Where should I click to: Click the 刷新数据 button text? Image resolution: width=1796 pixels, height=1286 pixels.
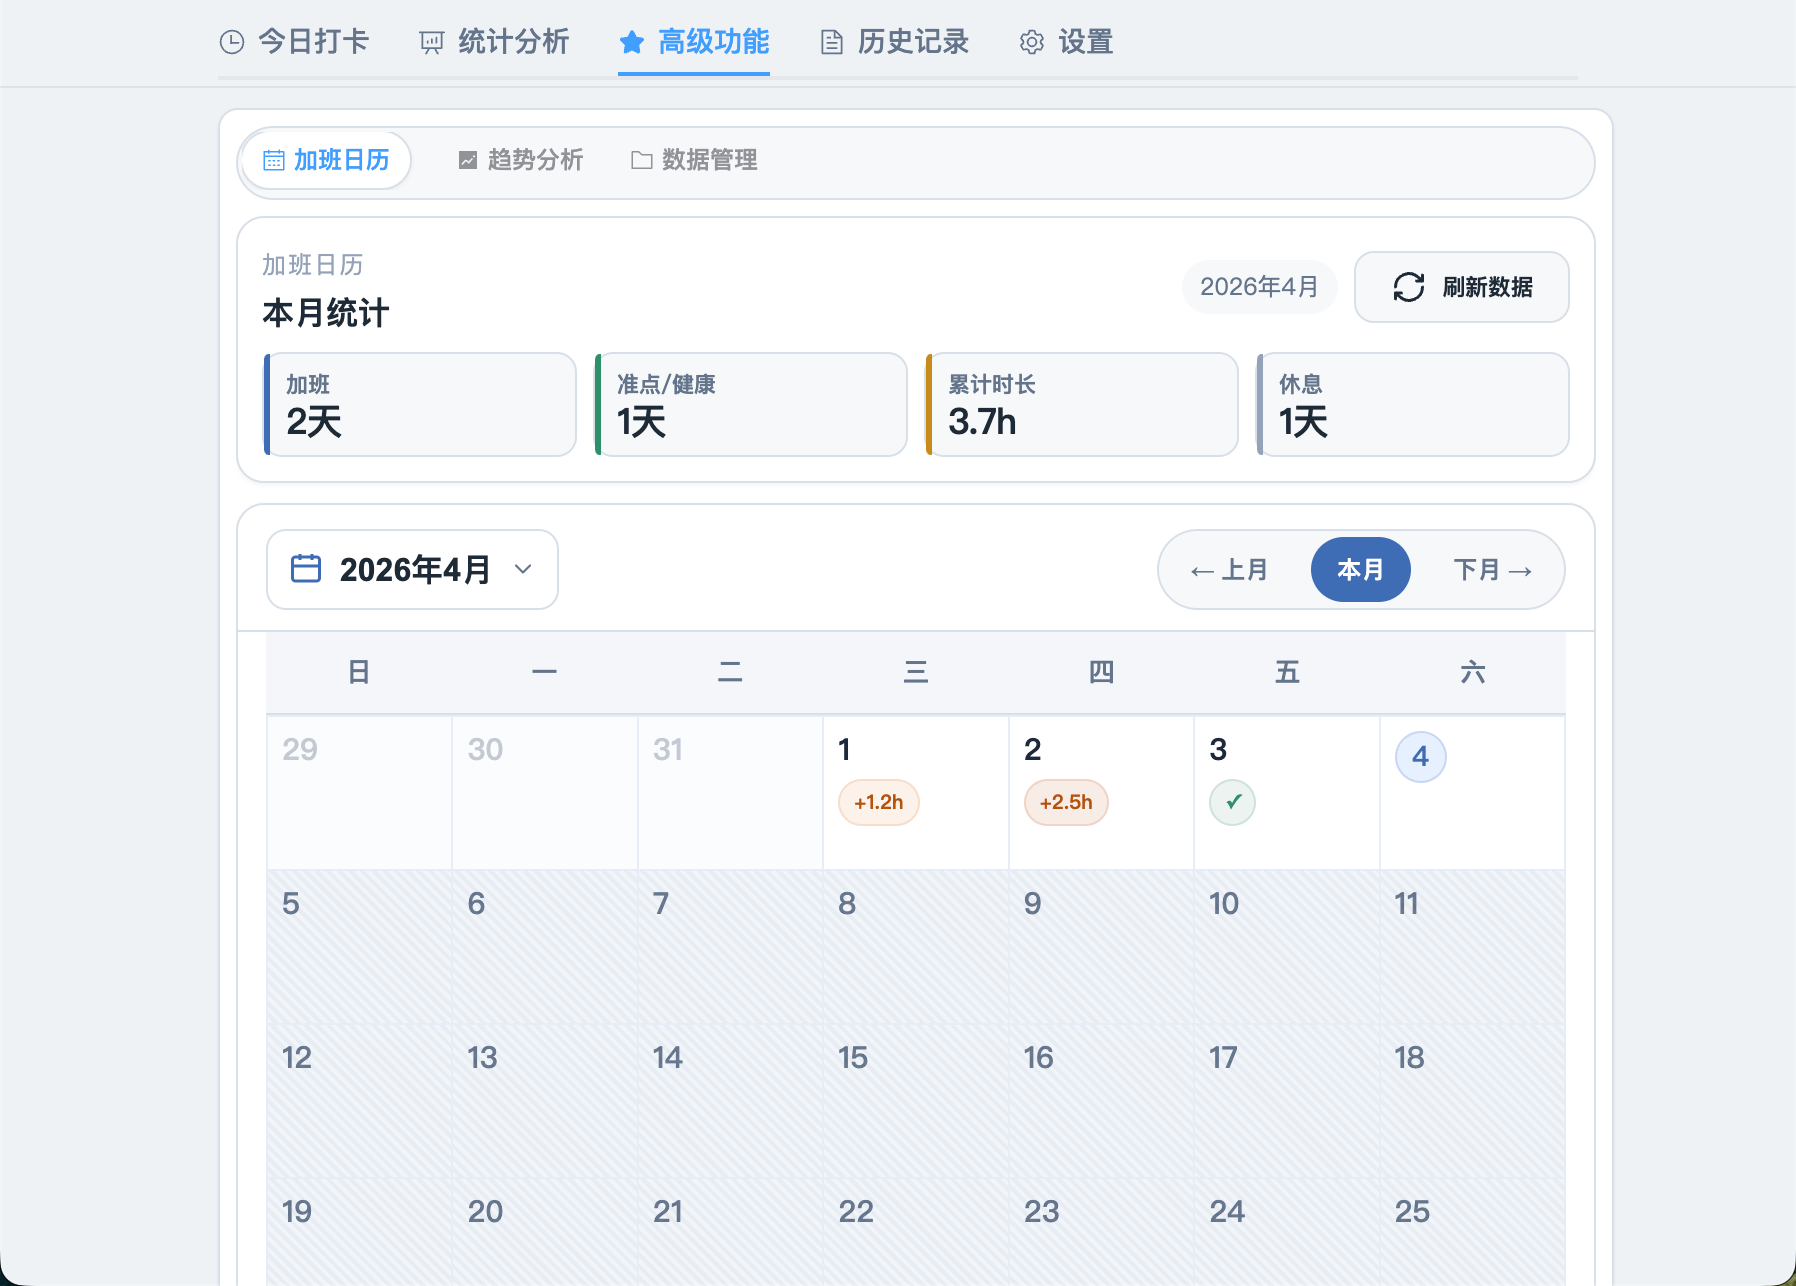pyautogui.click(x=1487, y=287)
